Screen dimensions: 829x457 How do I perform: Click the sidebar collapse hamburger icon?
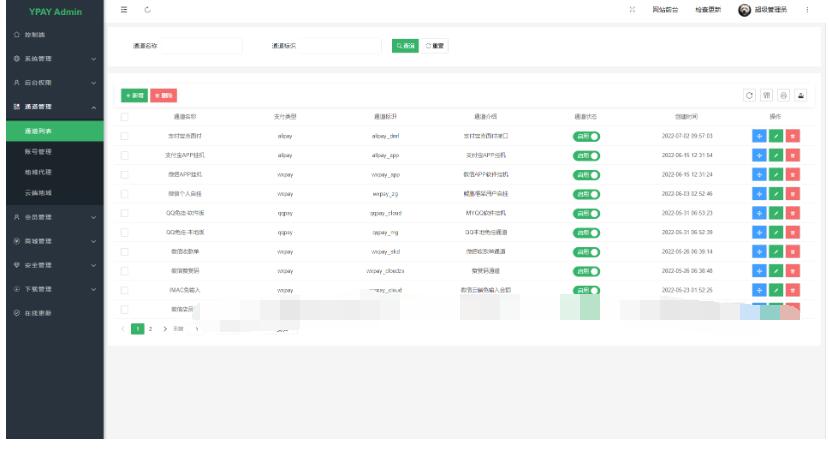click(x=124, y=10)
